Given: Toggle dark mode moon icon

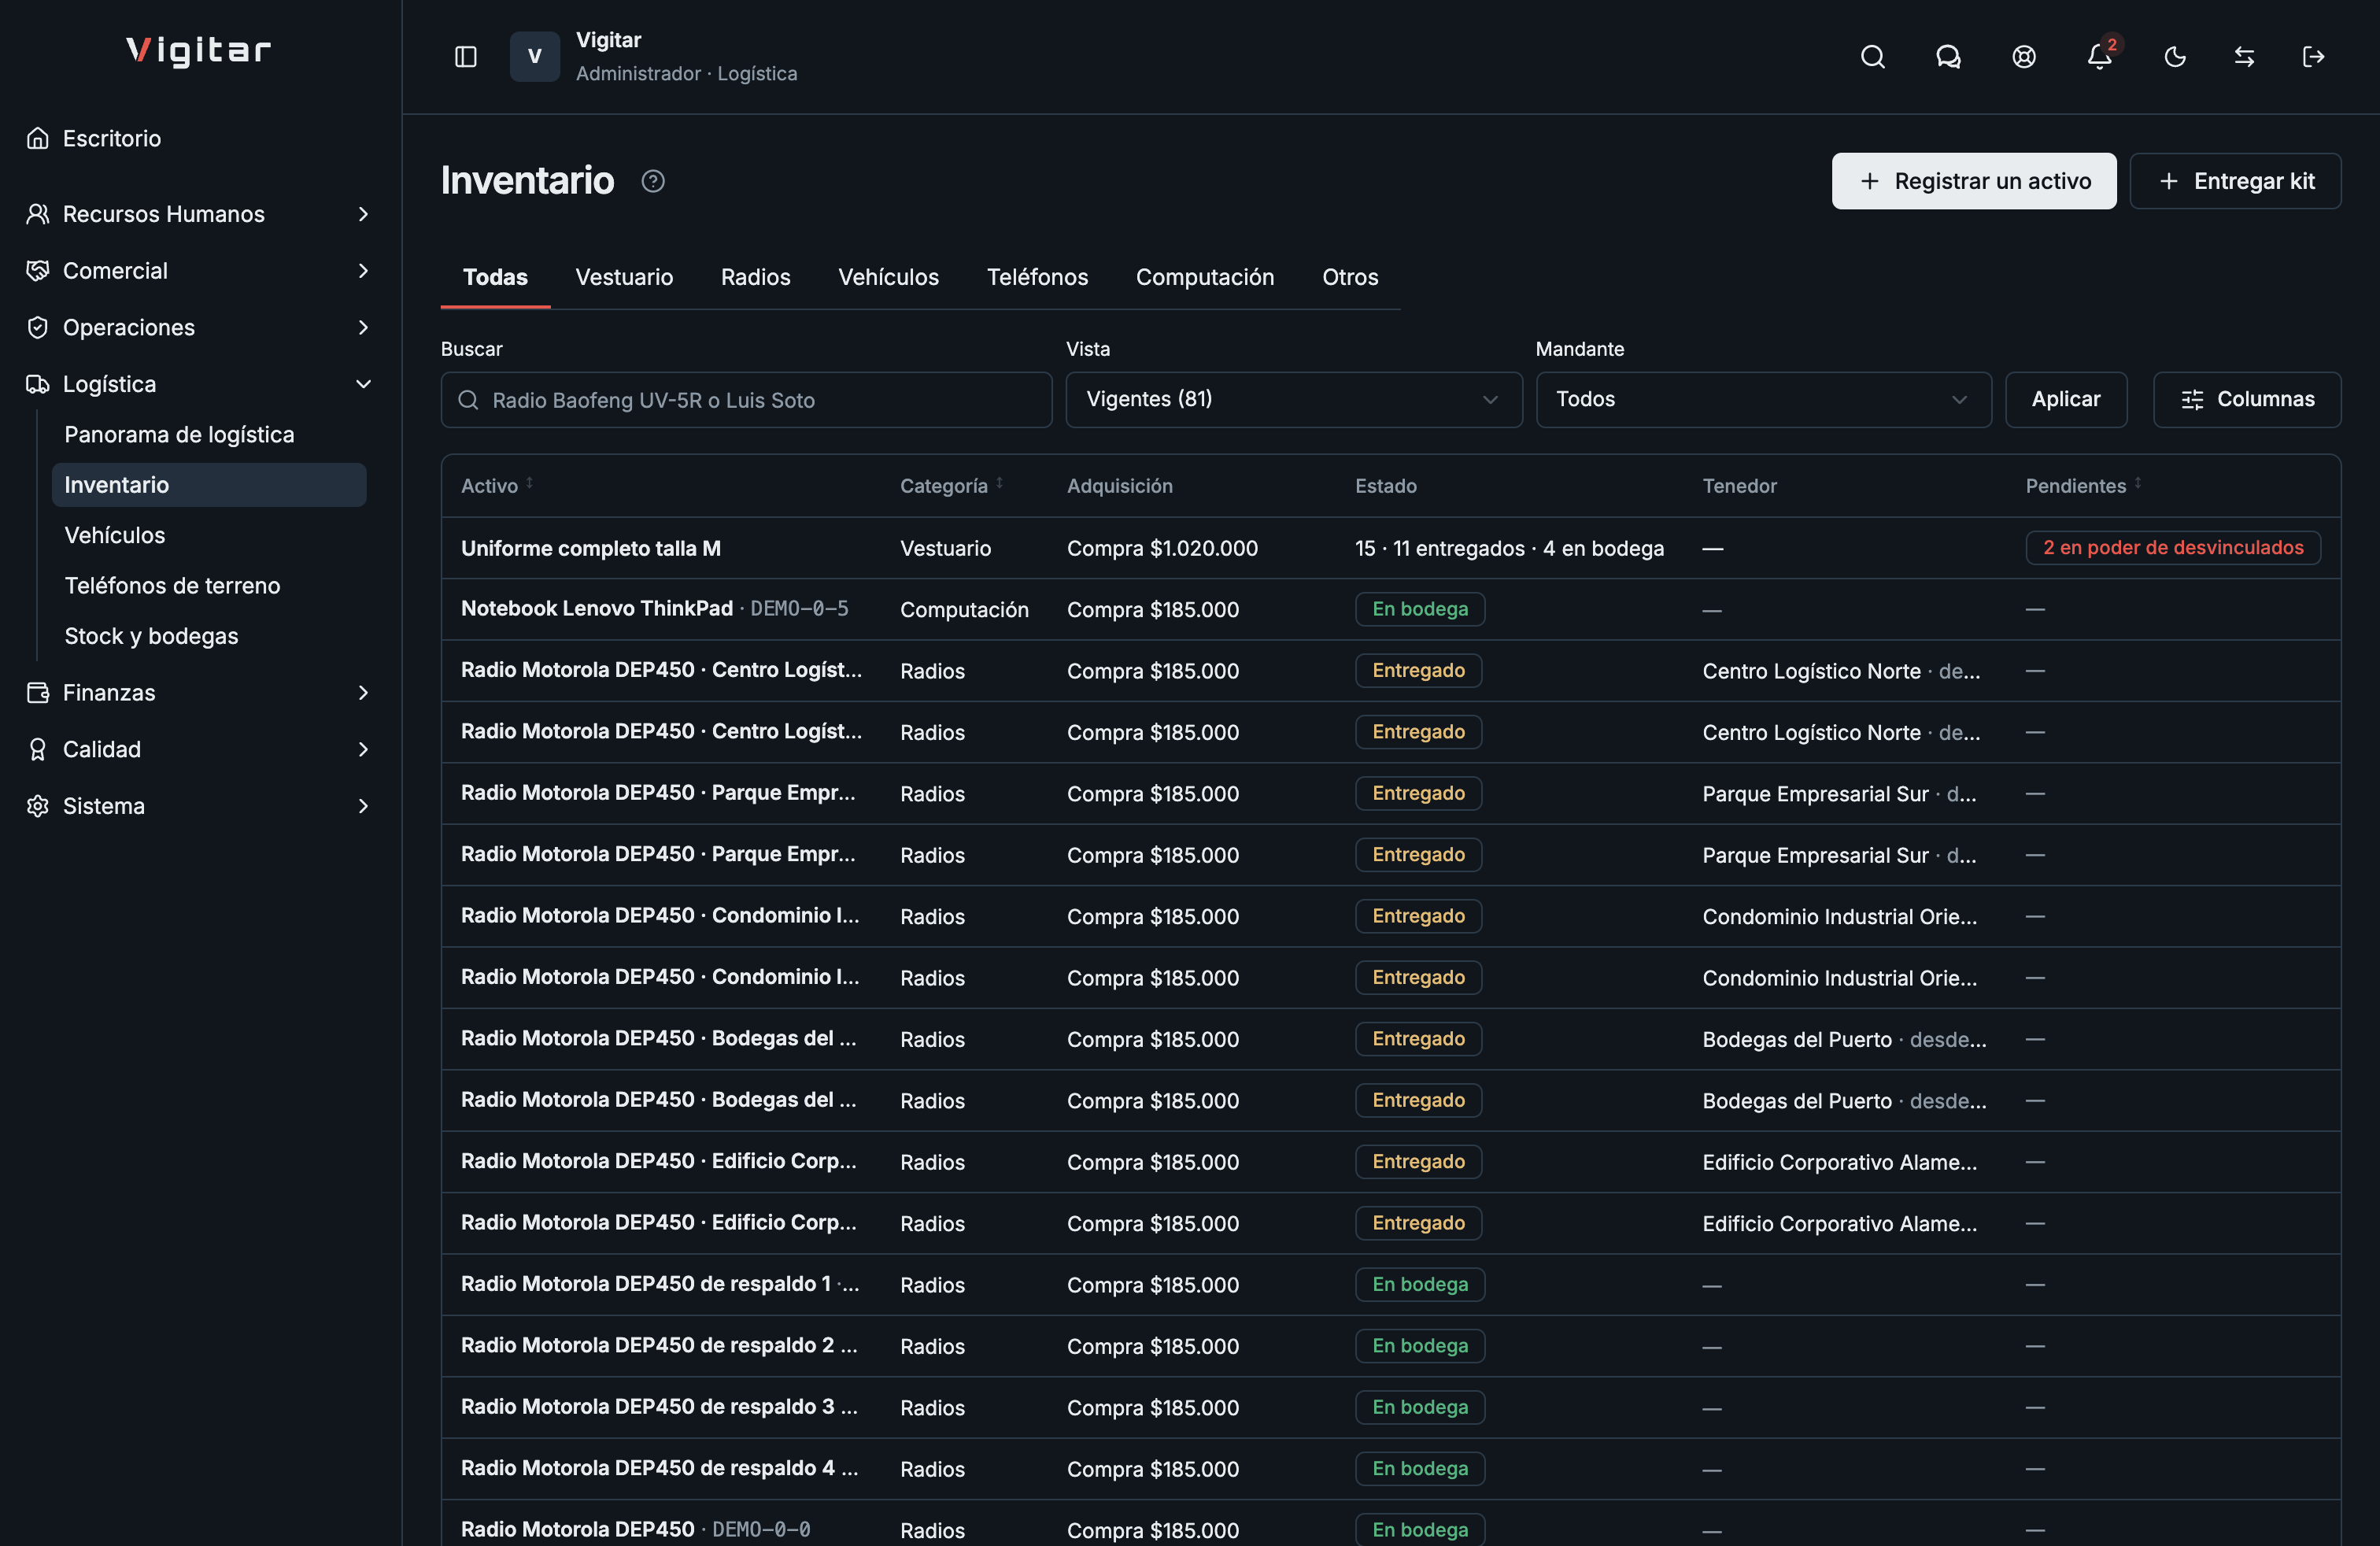Looking at the screenshot, I should click(2175, 57).
